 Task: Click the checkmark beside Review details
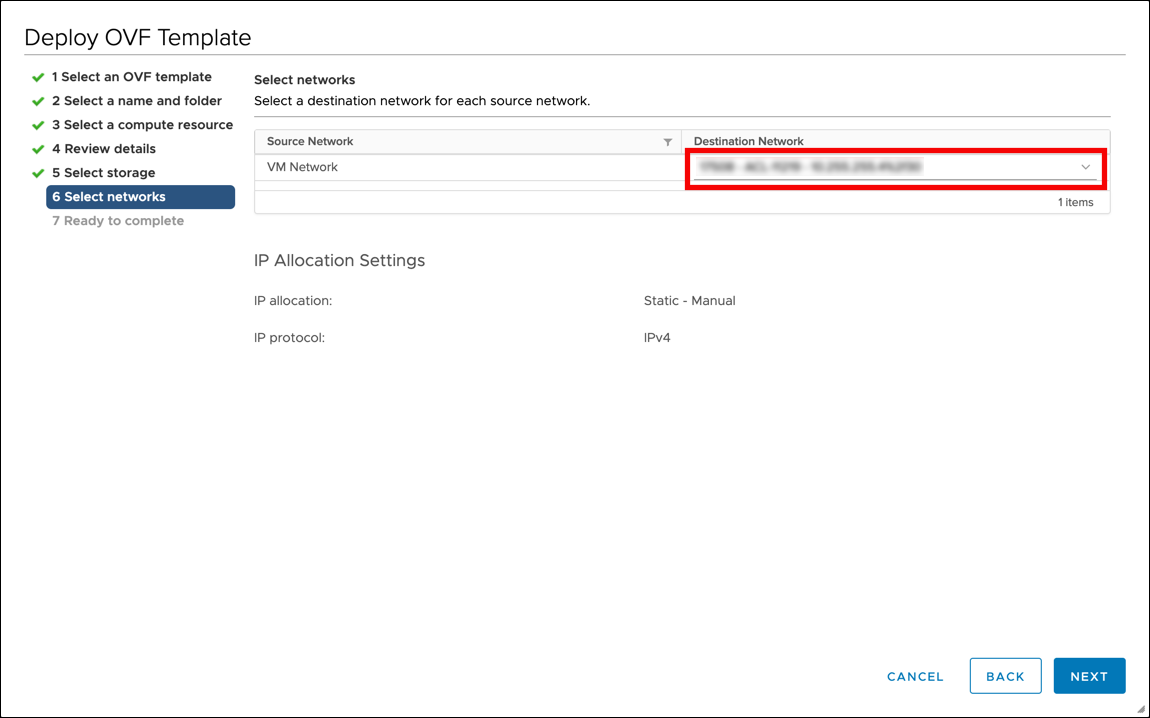38,149
